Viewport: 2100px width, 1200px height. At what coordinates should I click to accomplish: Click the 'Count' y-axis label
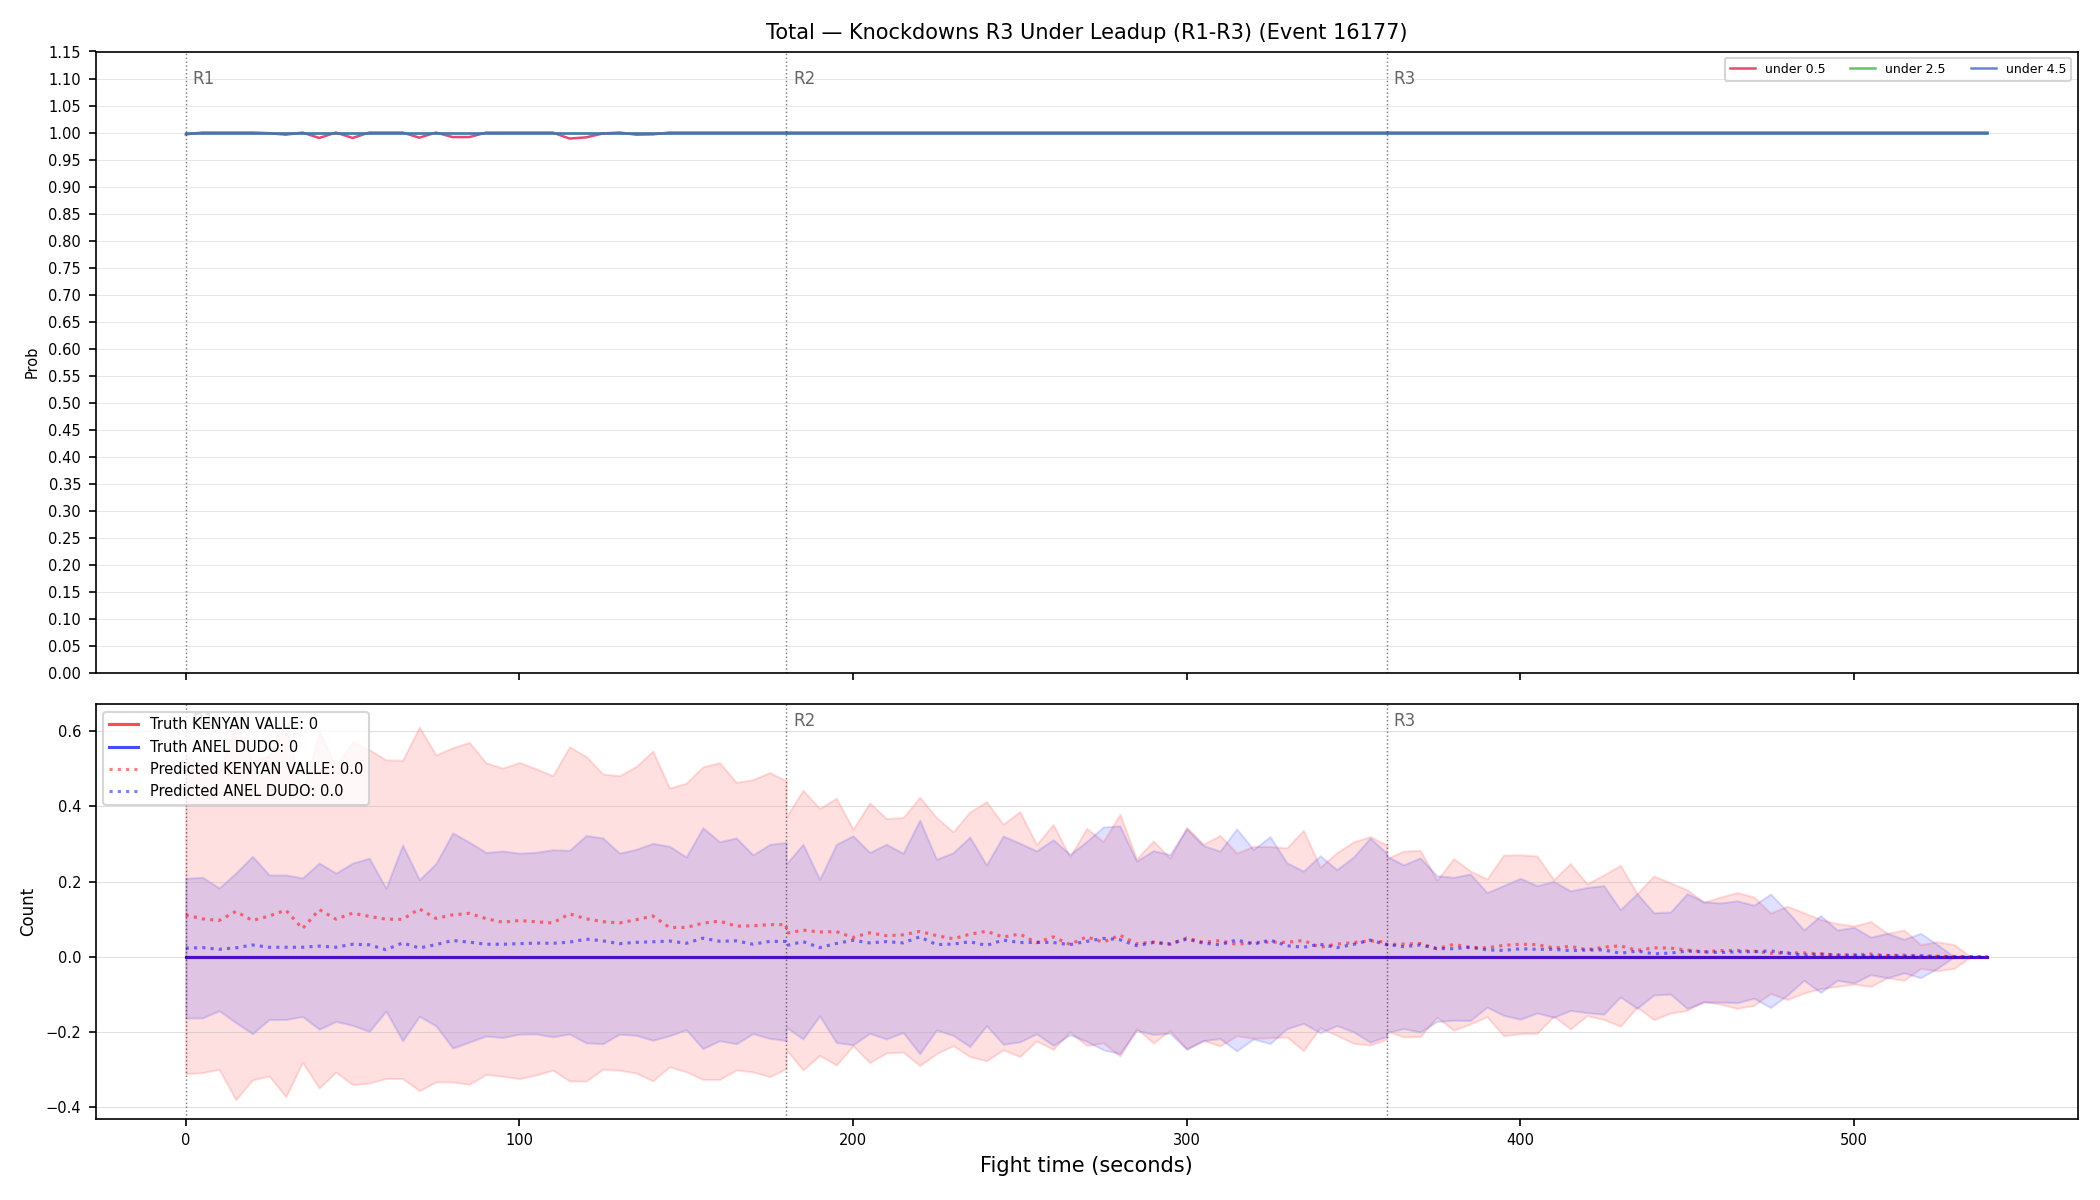pos(27,912)
